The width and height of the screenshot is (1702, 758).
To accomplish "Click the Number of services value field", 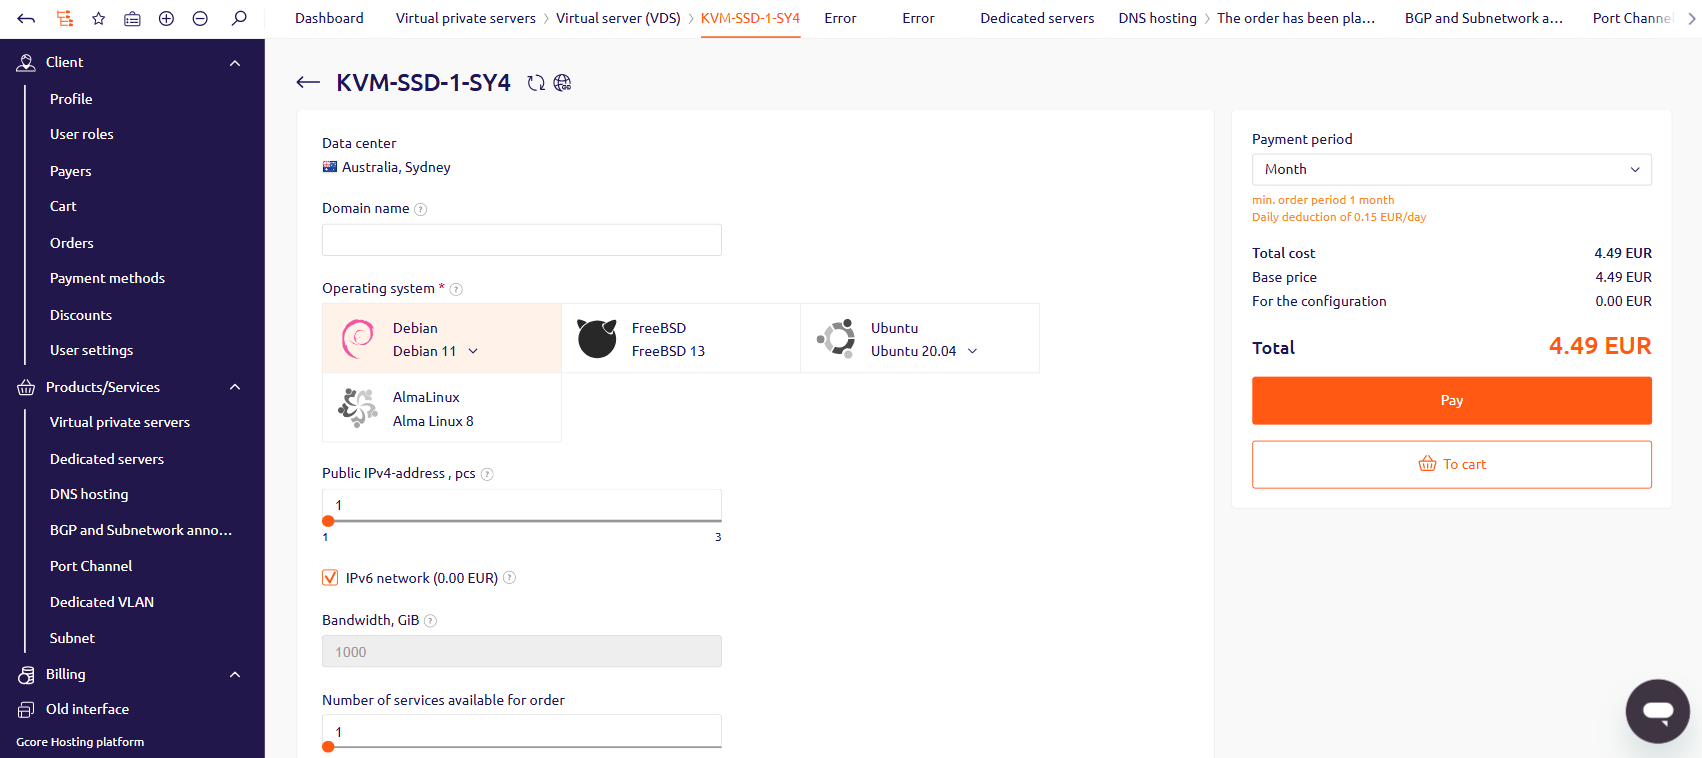I will (521, 731).
